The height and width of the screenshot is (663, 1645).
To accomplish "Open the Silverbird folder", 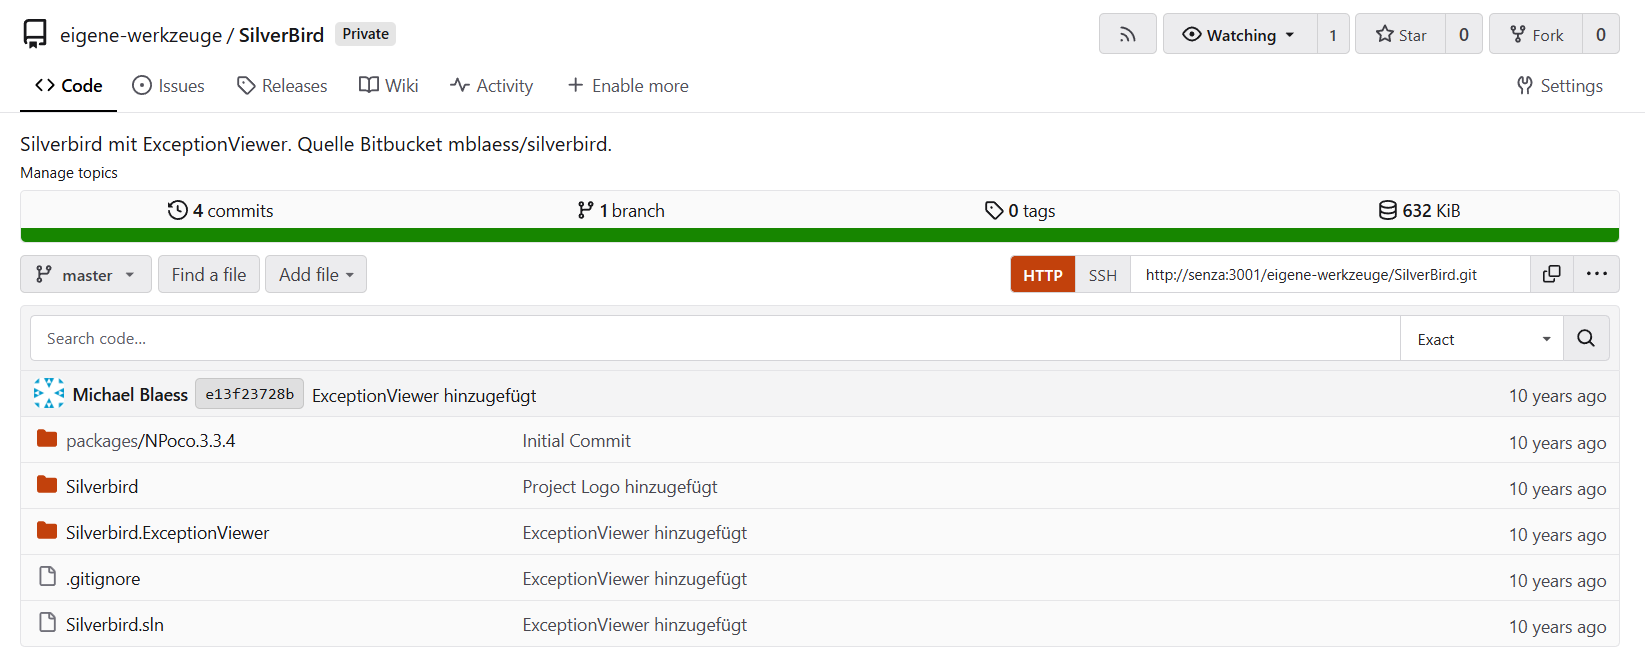I will (102, 487).
